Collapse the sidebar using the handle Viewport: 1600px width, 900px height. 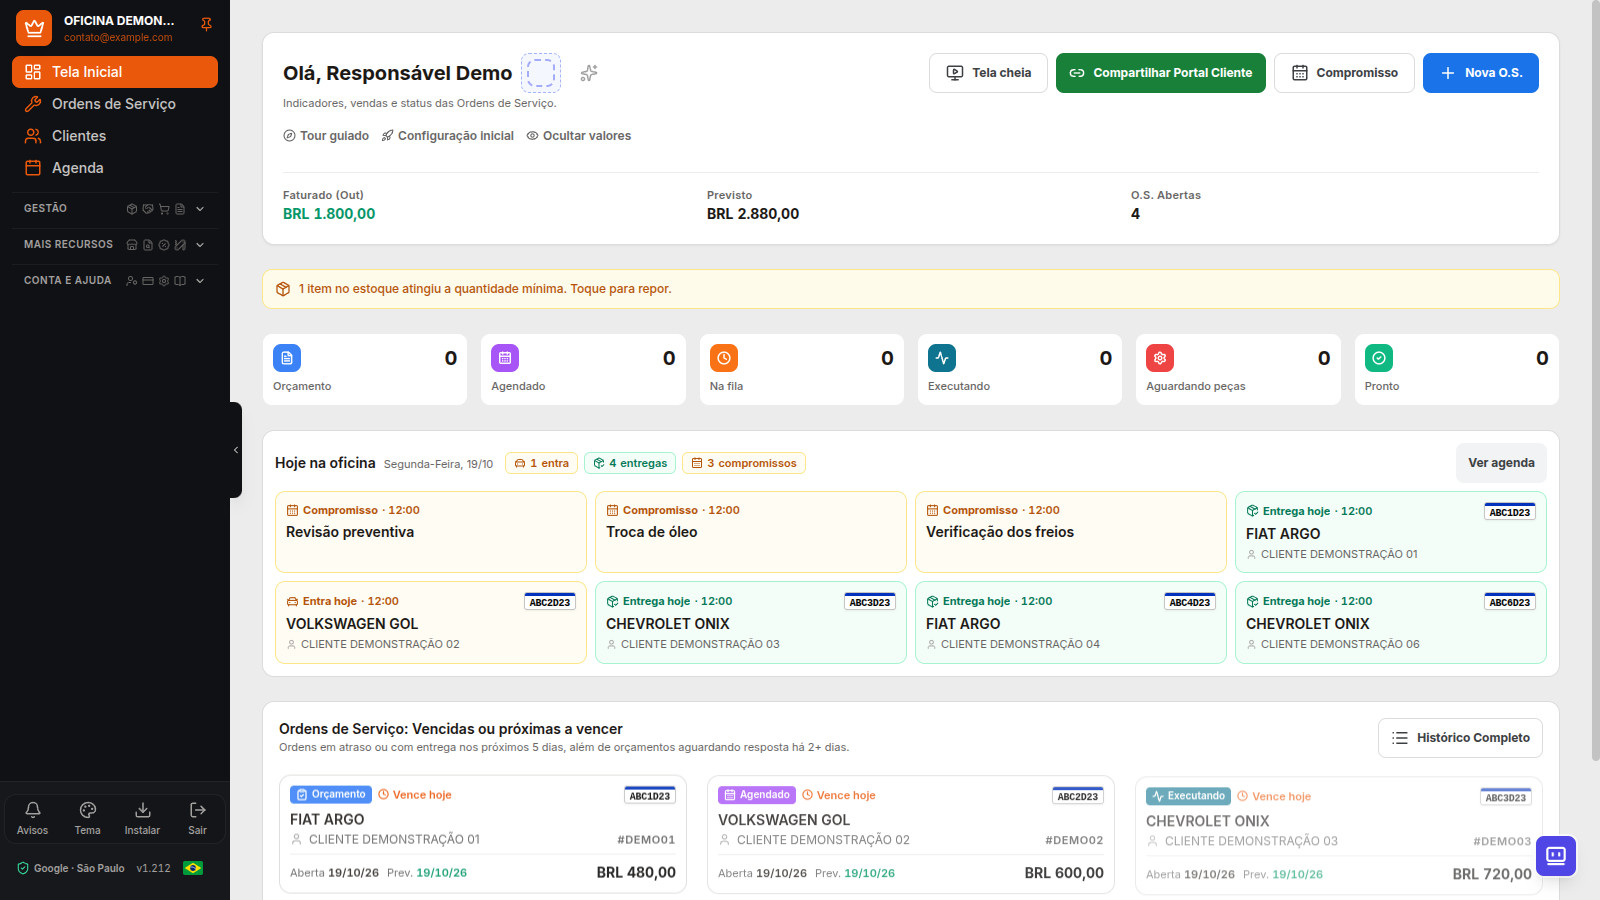tap(236, 450)
